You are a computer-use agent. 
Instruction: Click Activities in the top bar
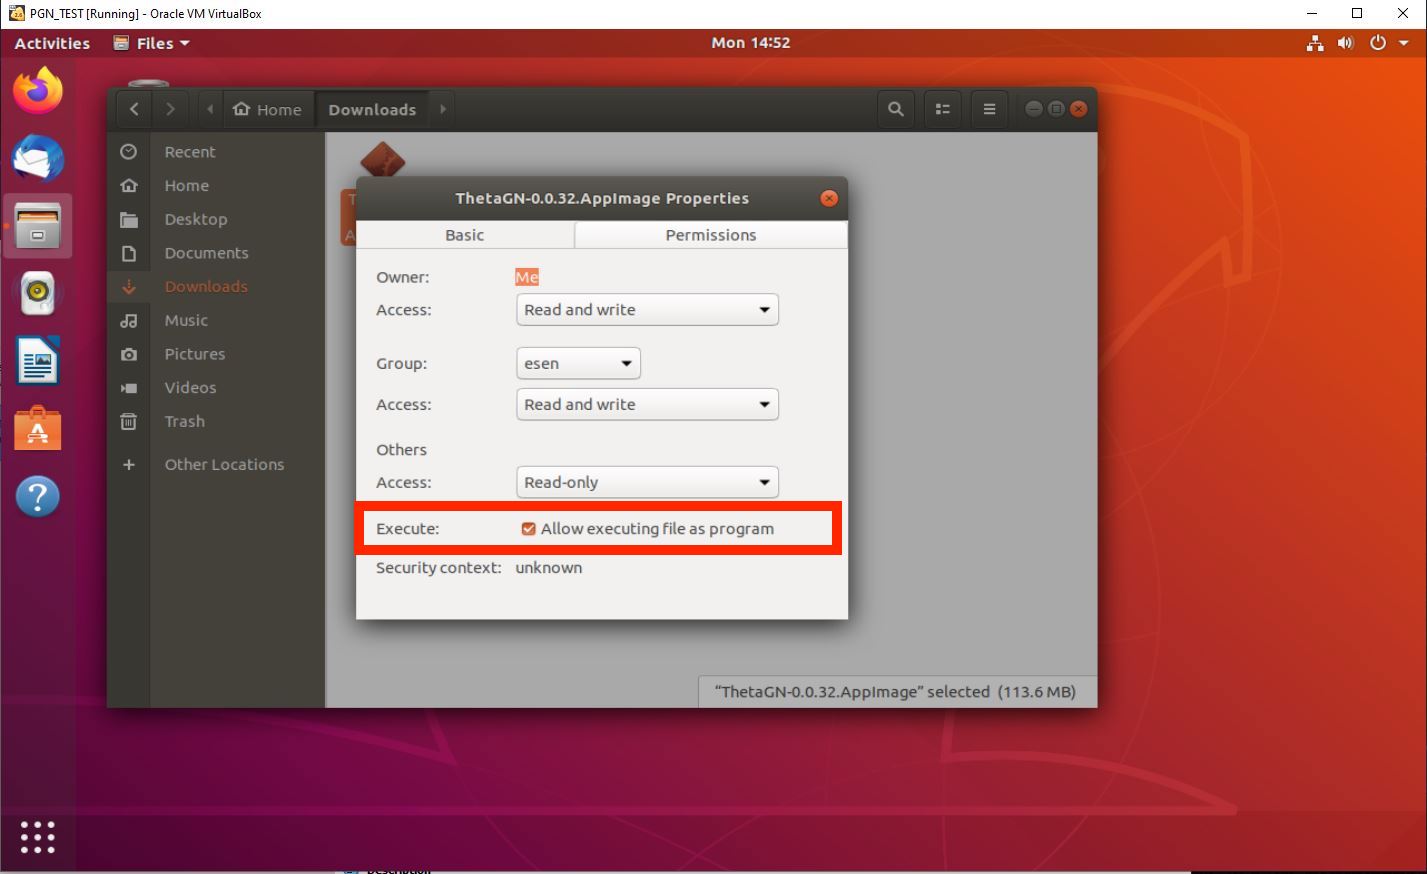click(x=52, y=43)
